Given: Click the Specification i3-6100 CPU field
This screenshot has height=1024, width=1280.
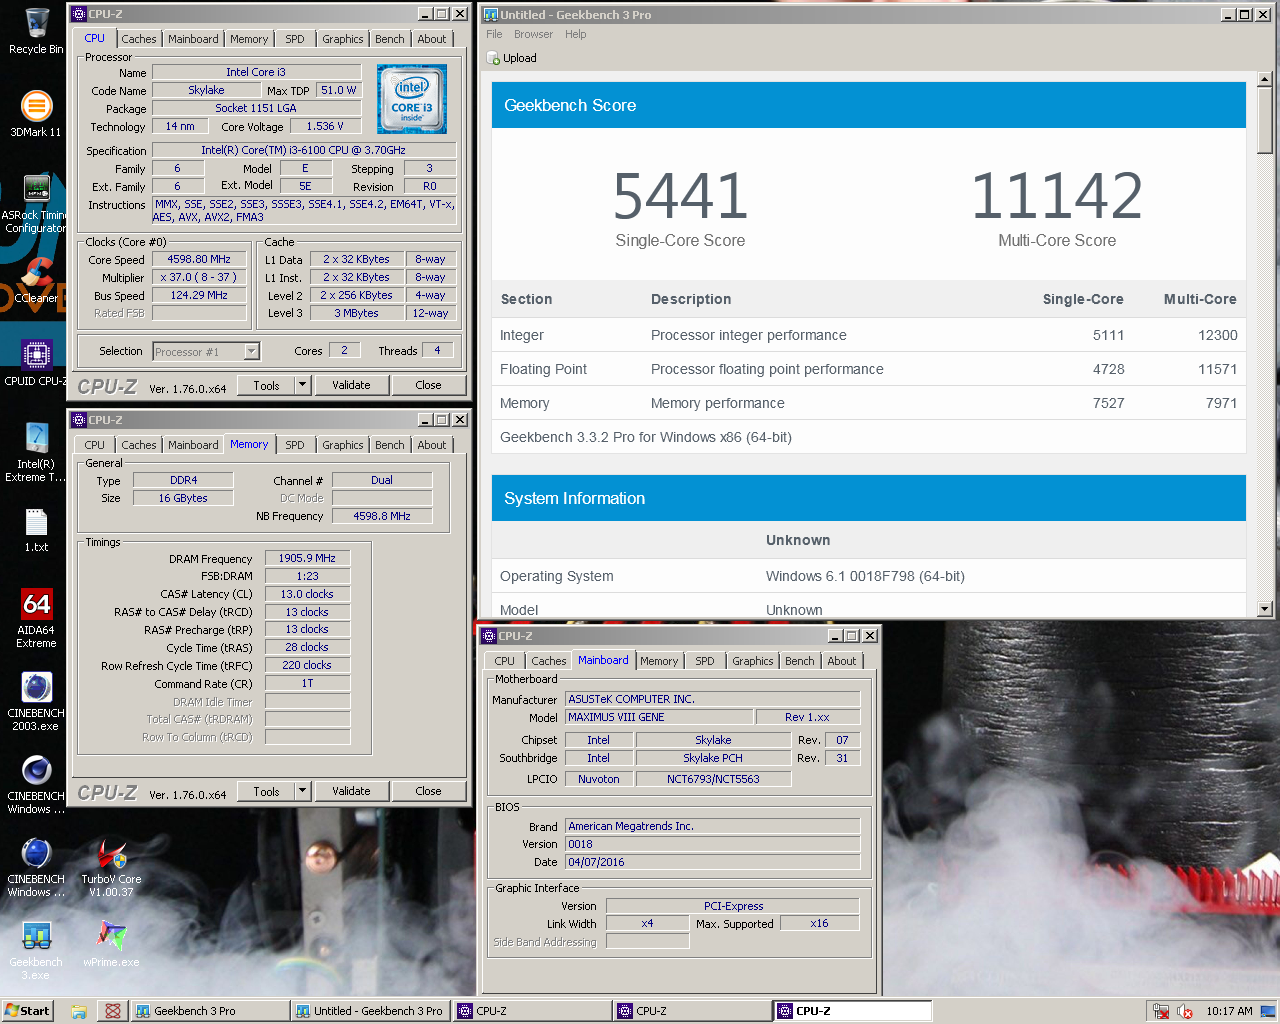Looking at the screenshot, I should pyautogui.click(x=303, y=150).
